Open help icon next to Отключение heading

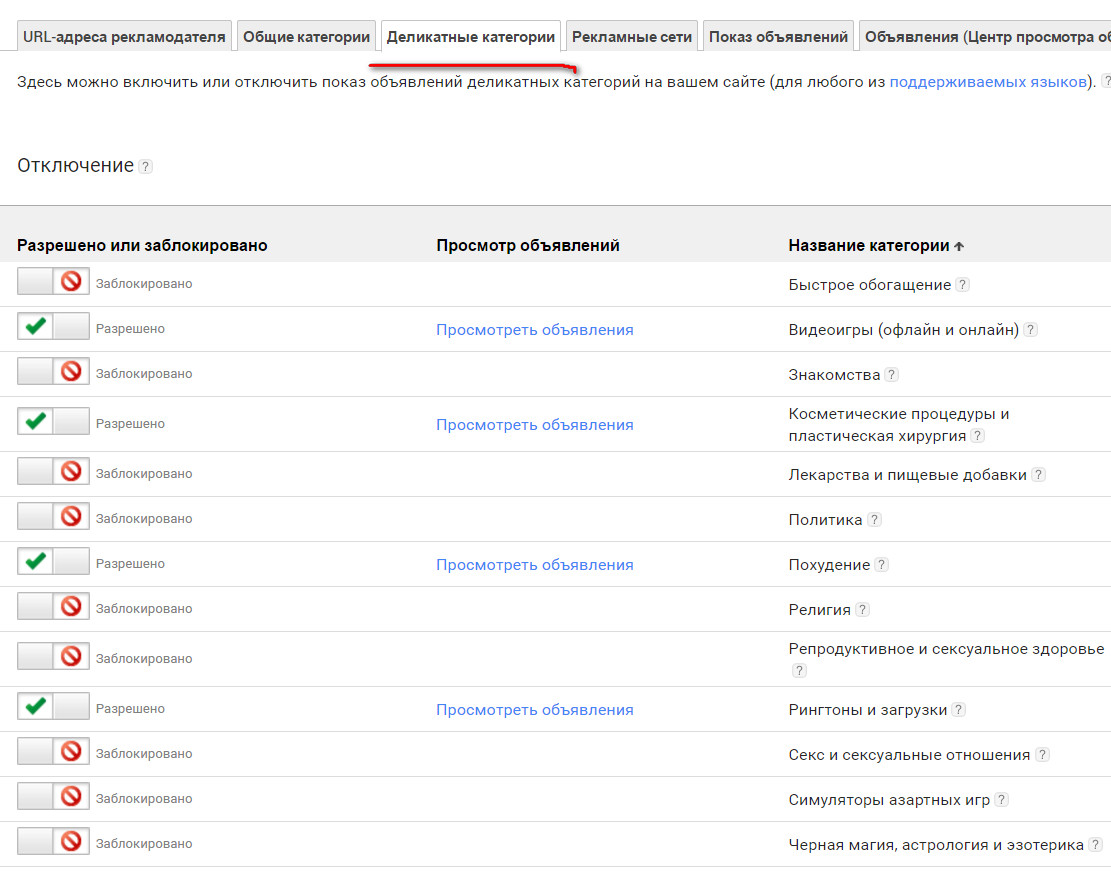(x=146, y=167)
